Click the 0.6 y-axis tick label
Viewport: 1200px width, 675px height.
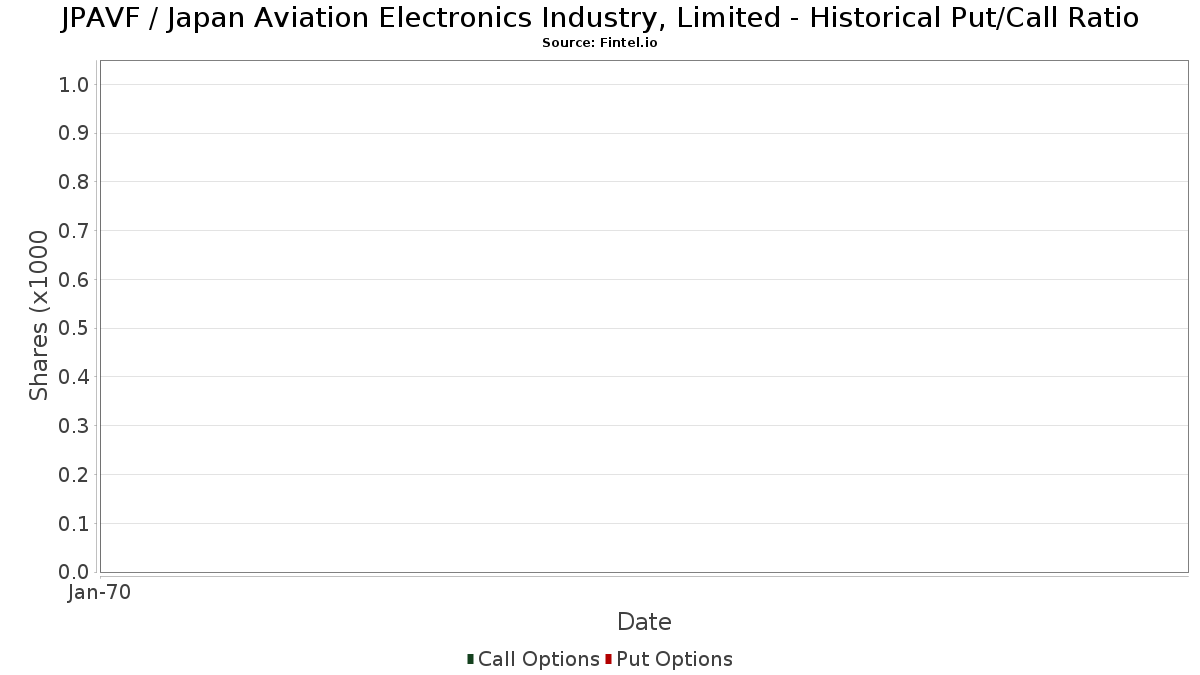click(x=75, y=280)
